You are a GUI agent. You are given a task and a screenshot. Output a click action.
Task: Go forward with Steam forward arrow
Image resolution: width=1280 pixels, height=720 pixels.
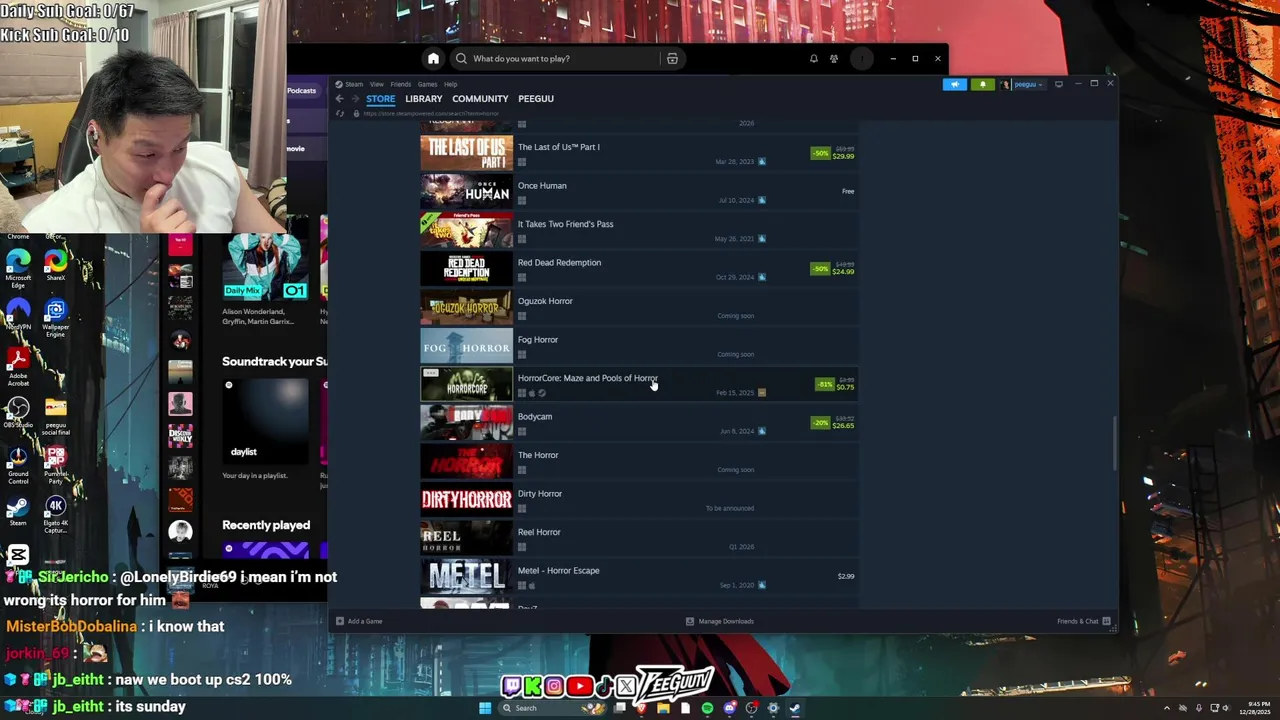pos(354,99)
